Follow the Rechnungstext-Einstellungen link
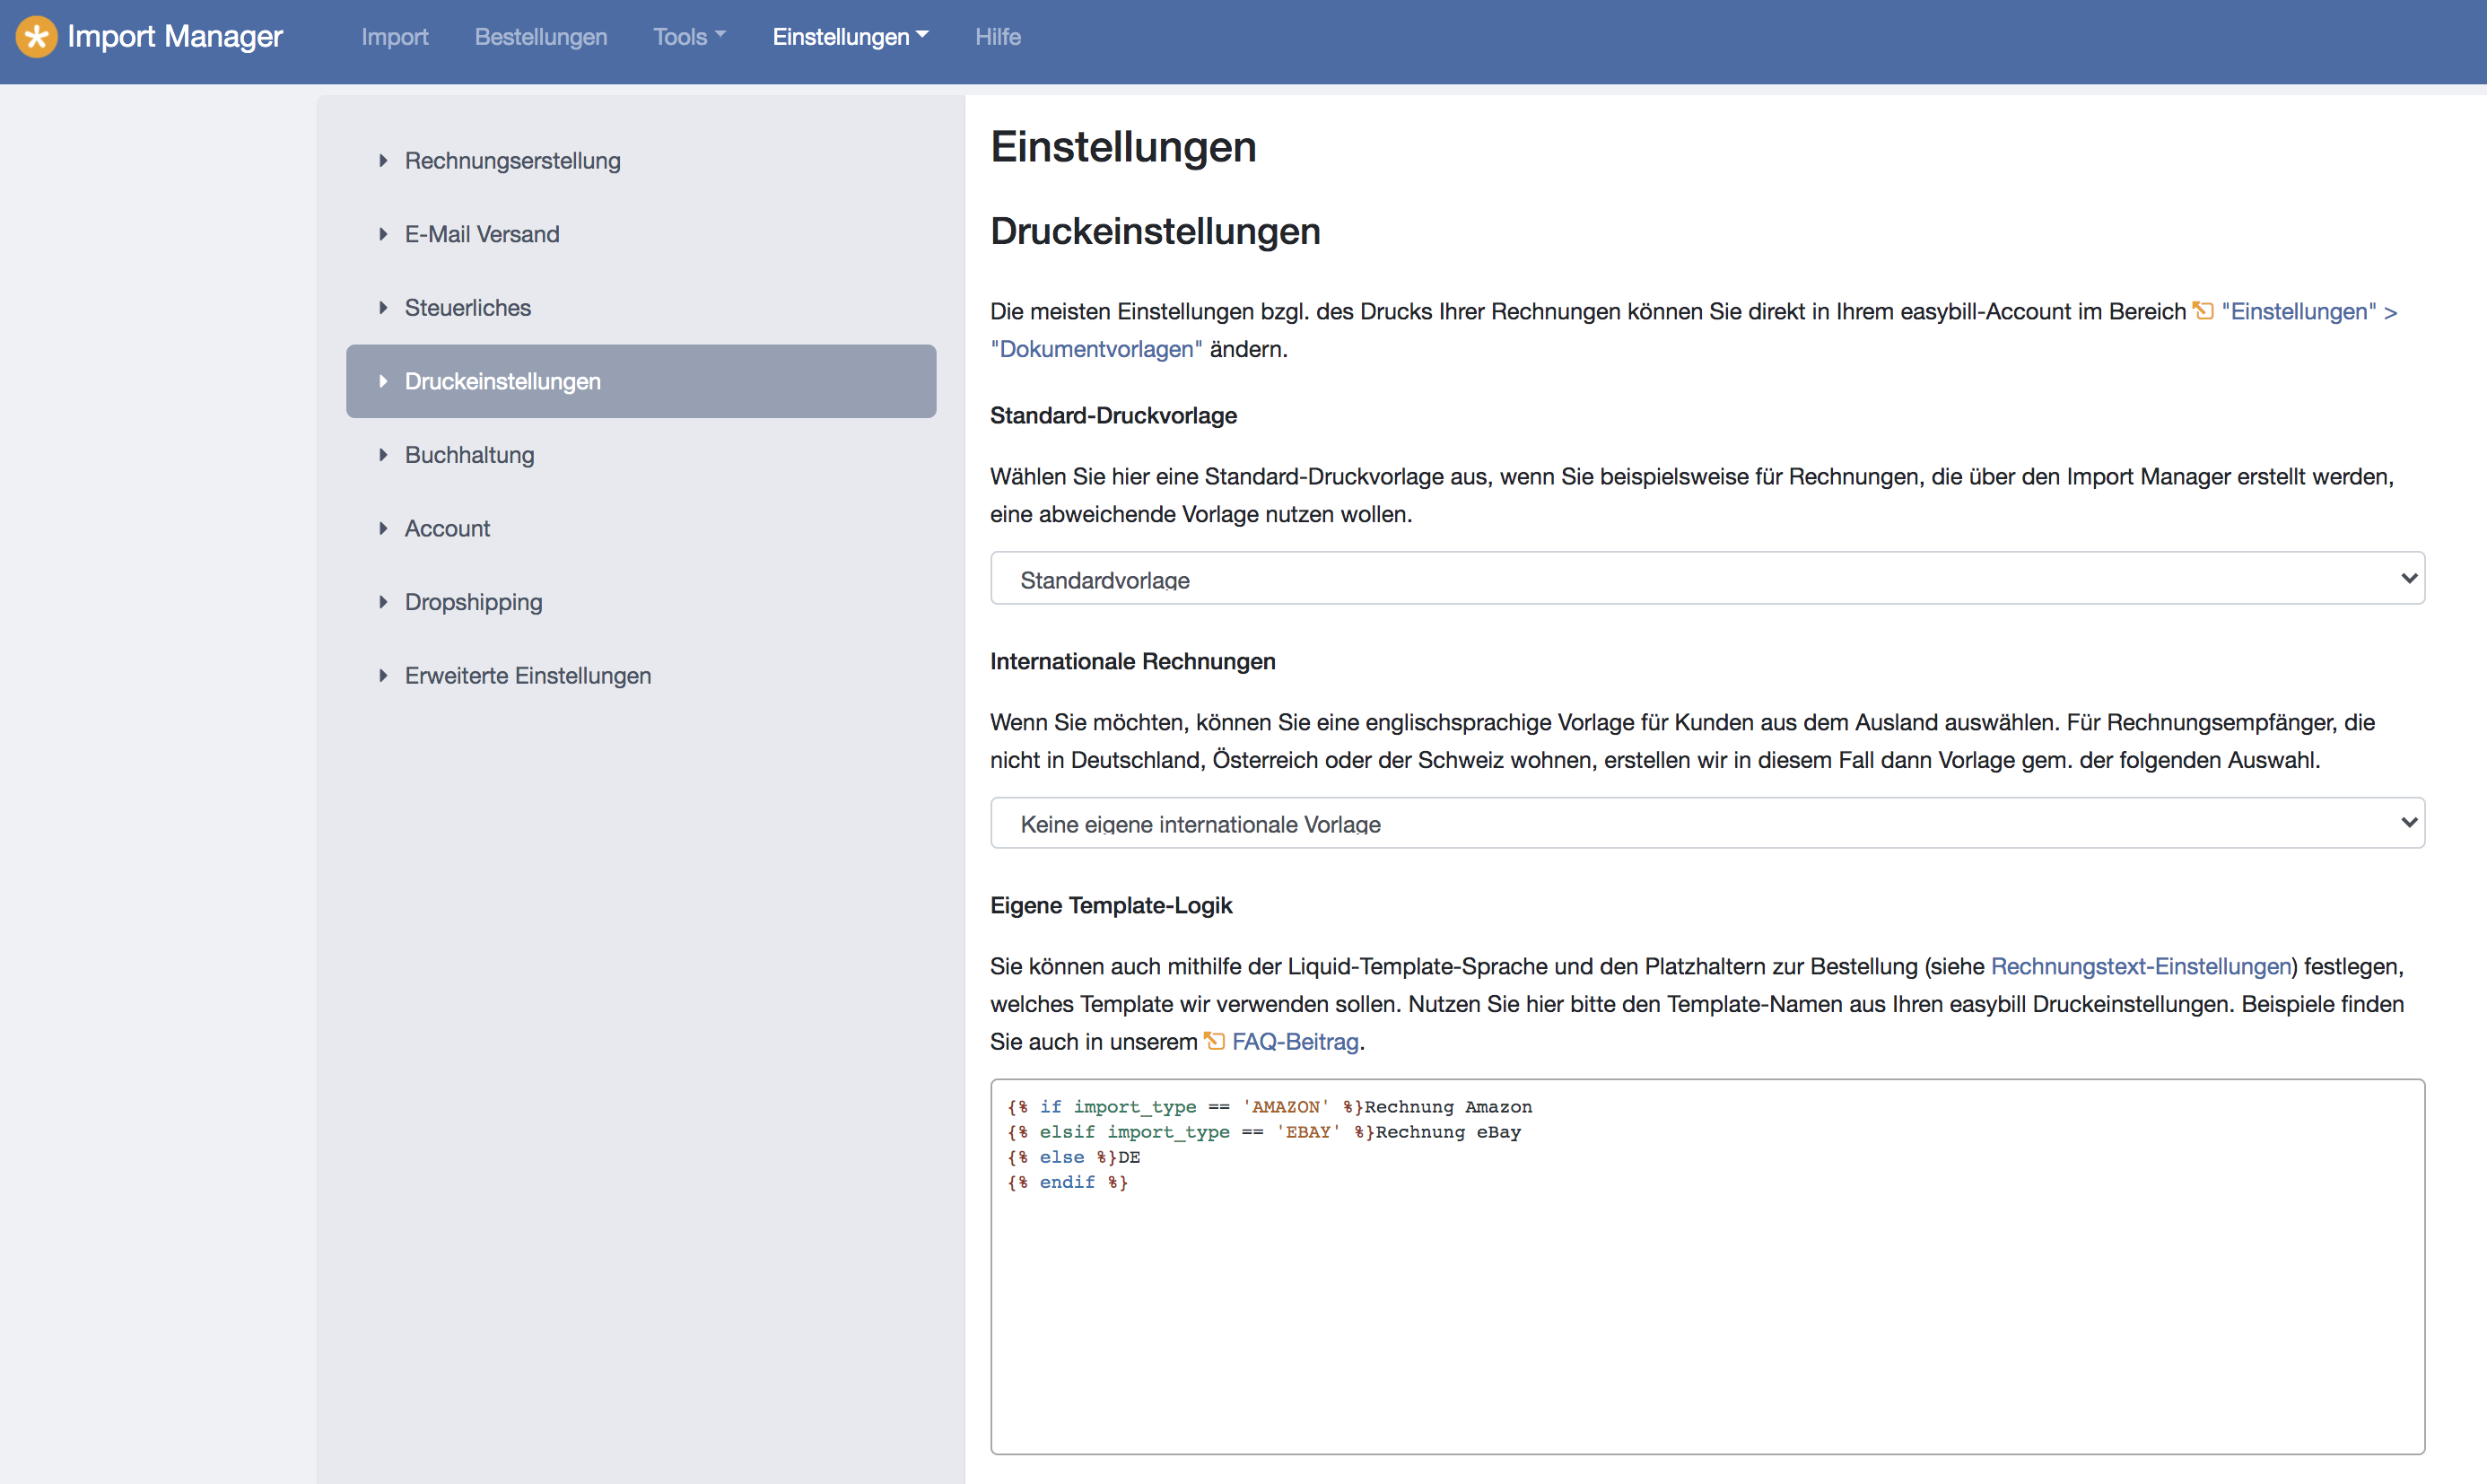 pyautogui.click(x=2140, y=966)
